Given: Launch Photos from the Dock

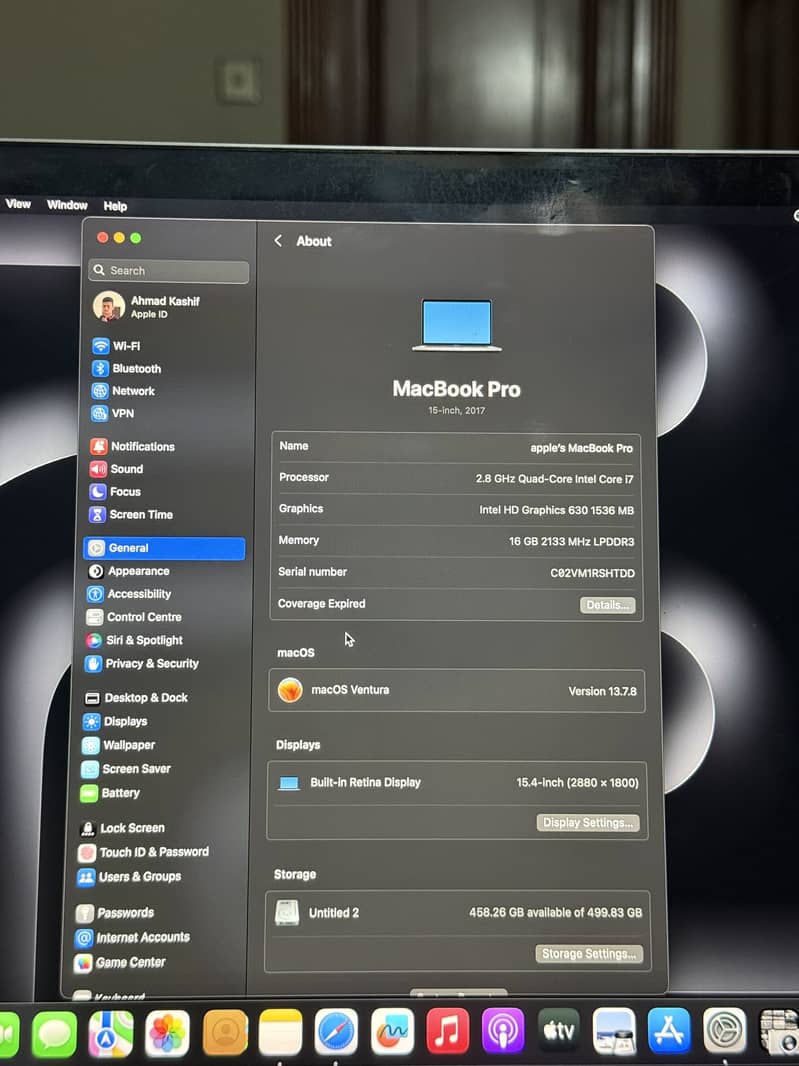Looking at the screenshot, I should pyautogui.click(x=167, y=1034).
